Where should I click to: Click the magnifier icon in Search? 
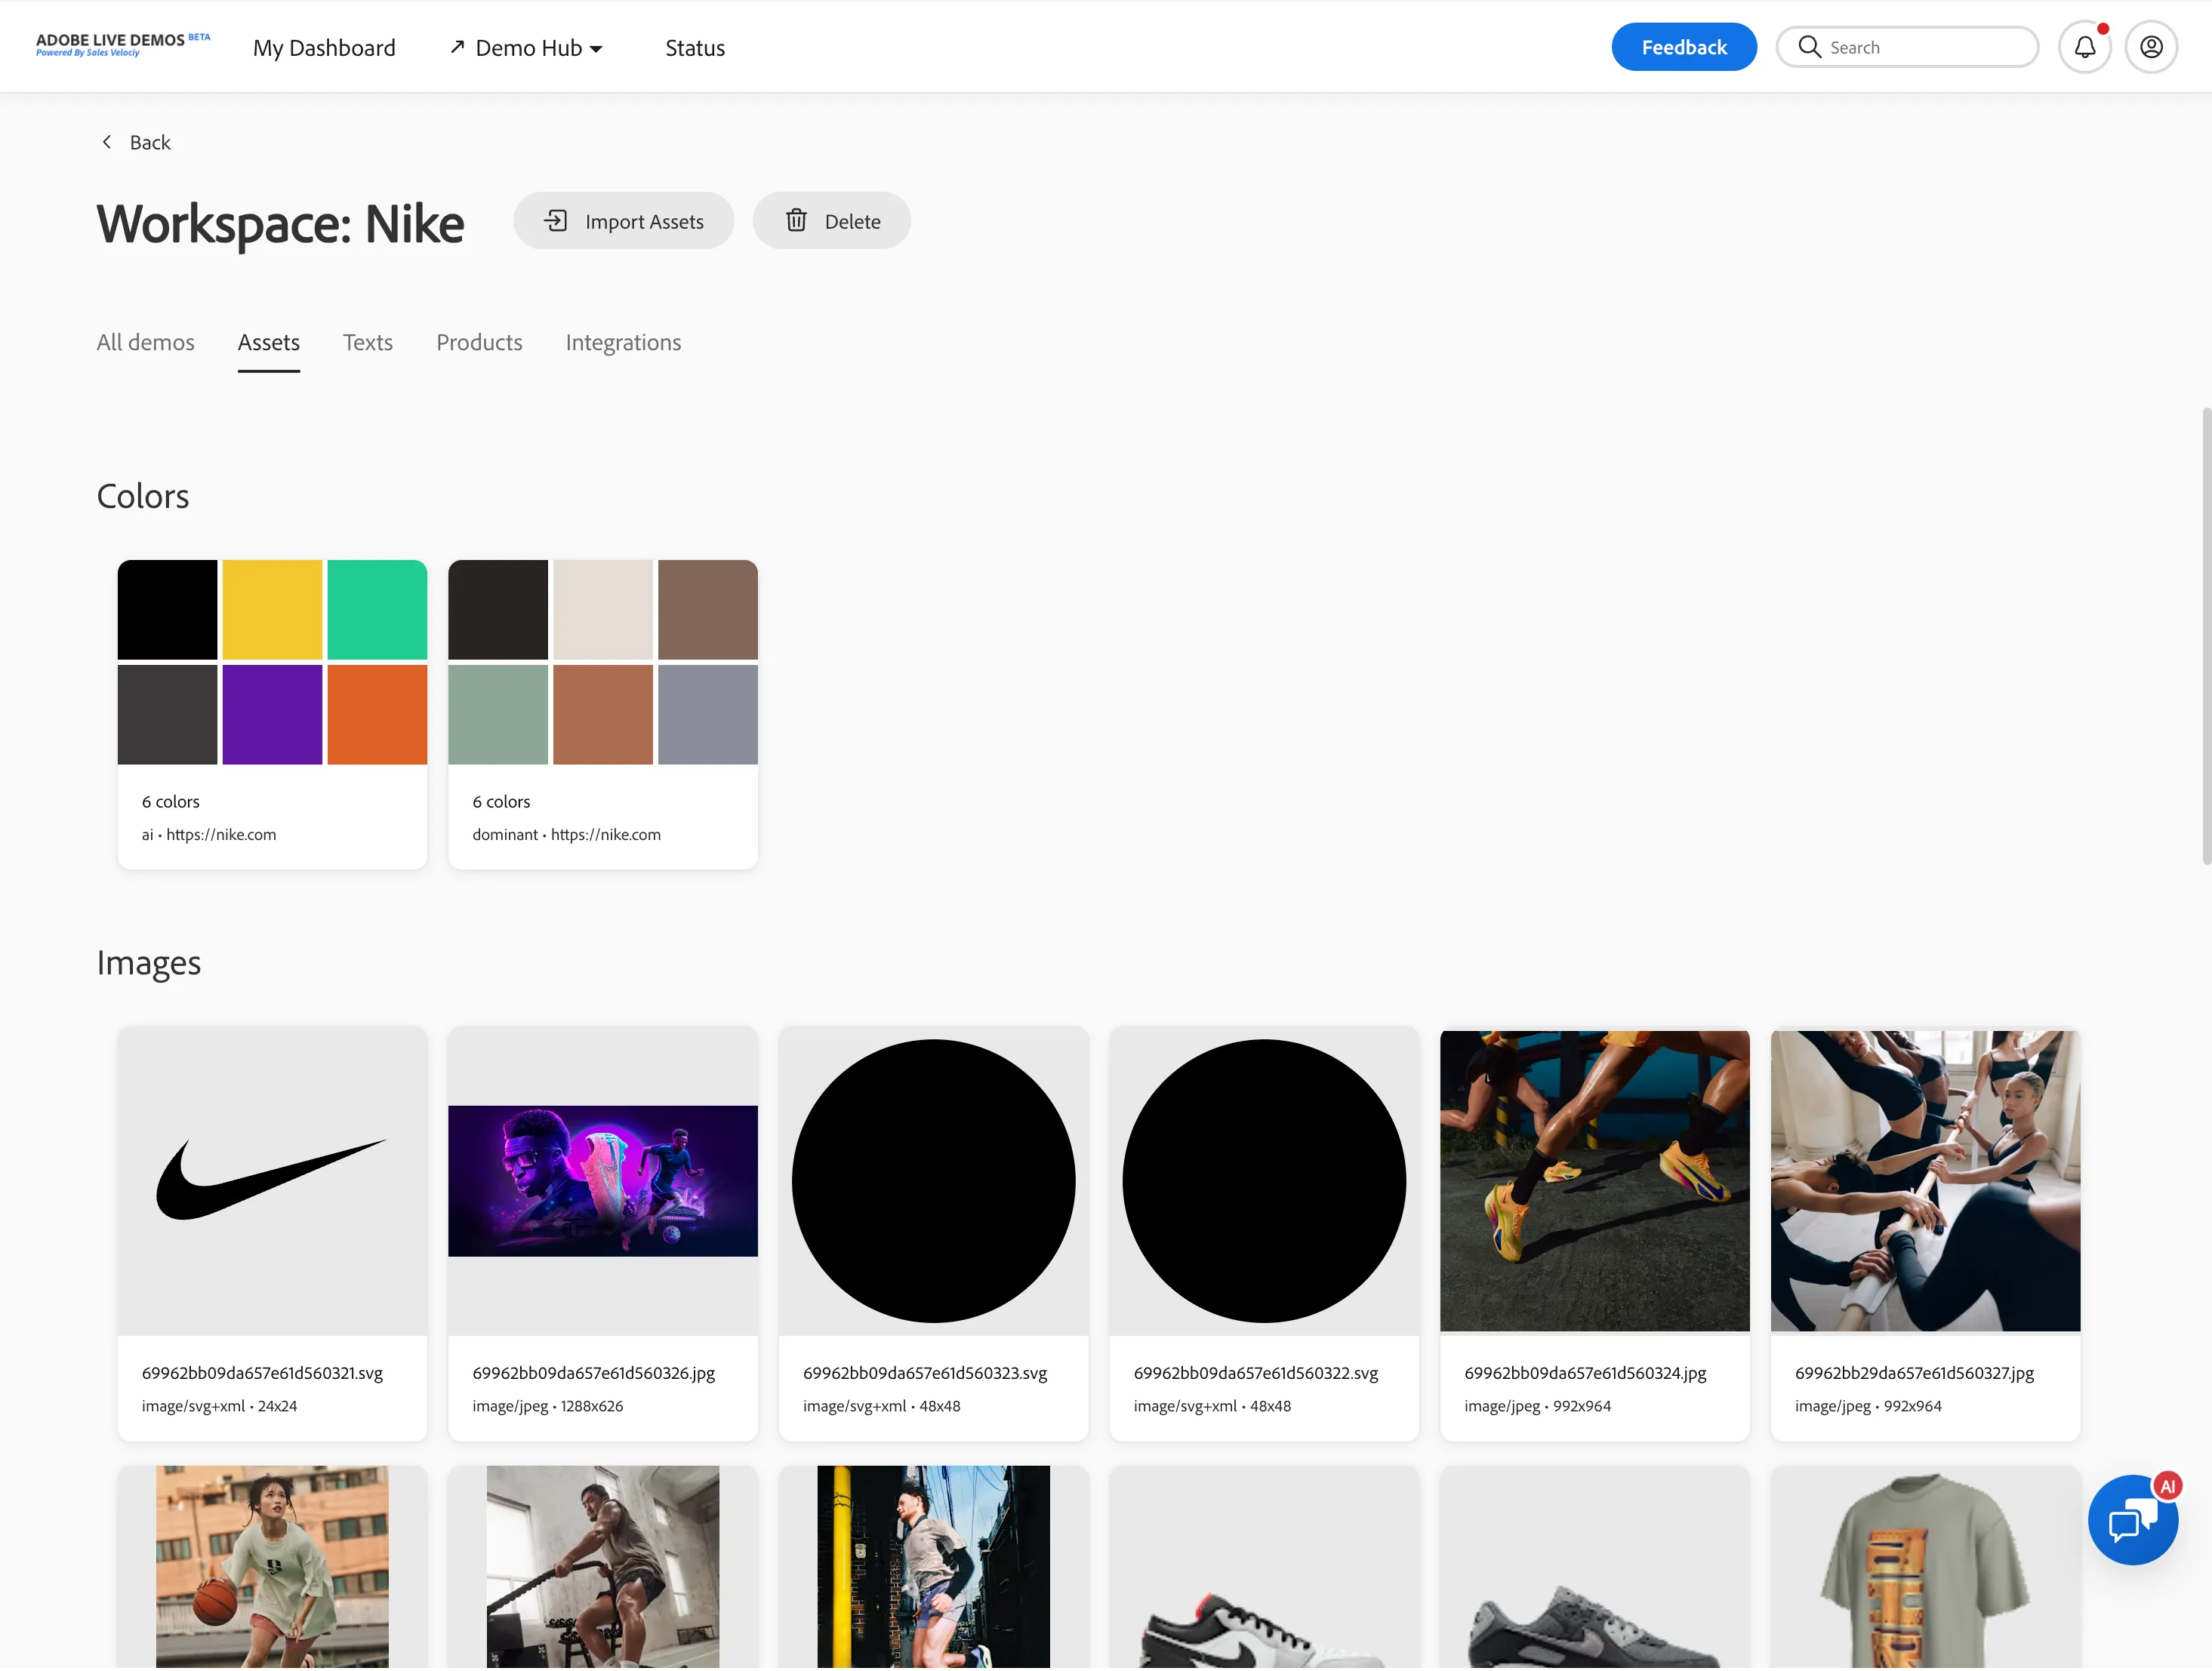pos(1809,47)
